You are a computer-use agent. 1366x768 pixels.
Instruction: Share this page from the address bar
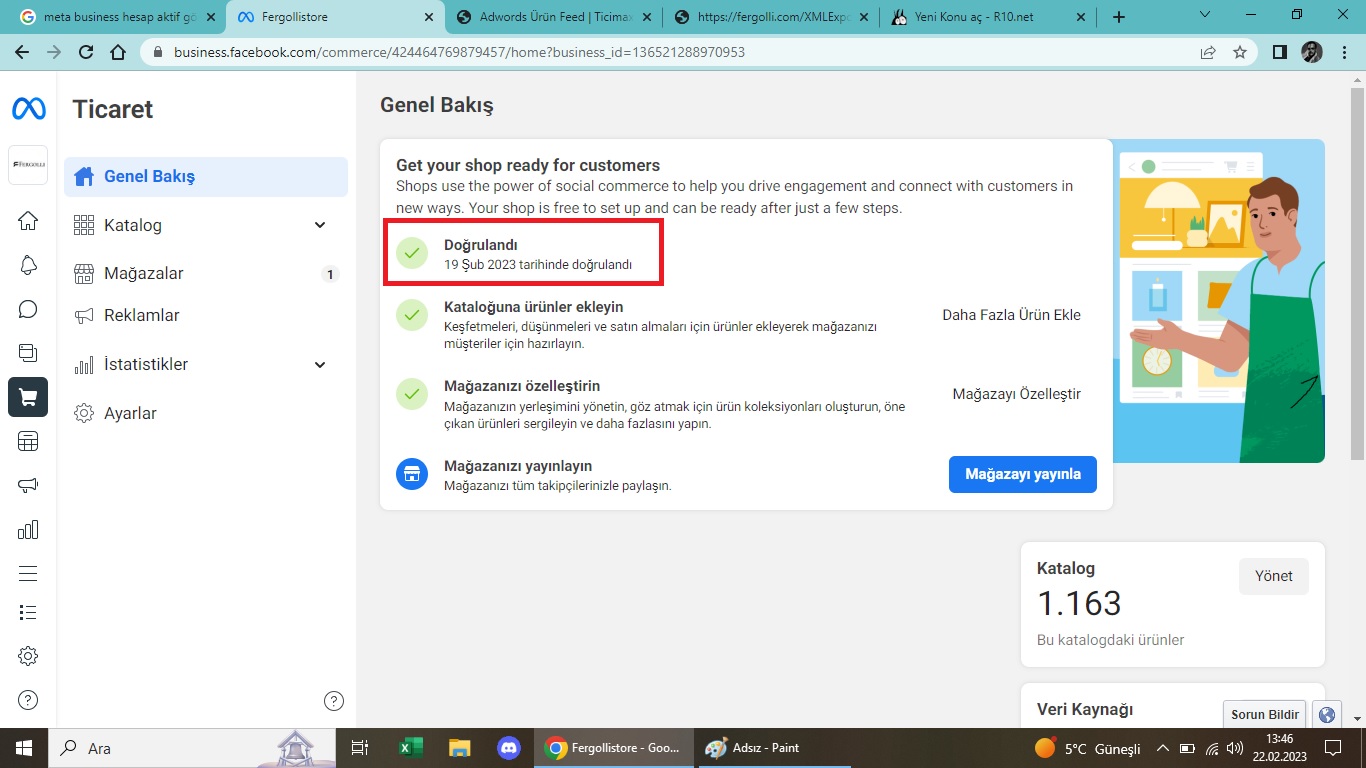click(x=1208, y=52)
